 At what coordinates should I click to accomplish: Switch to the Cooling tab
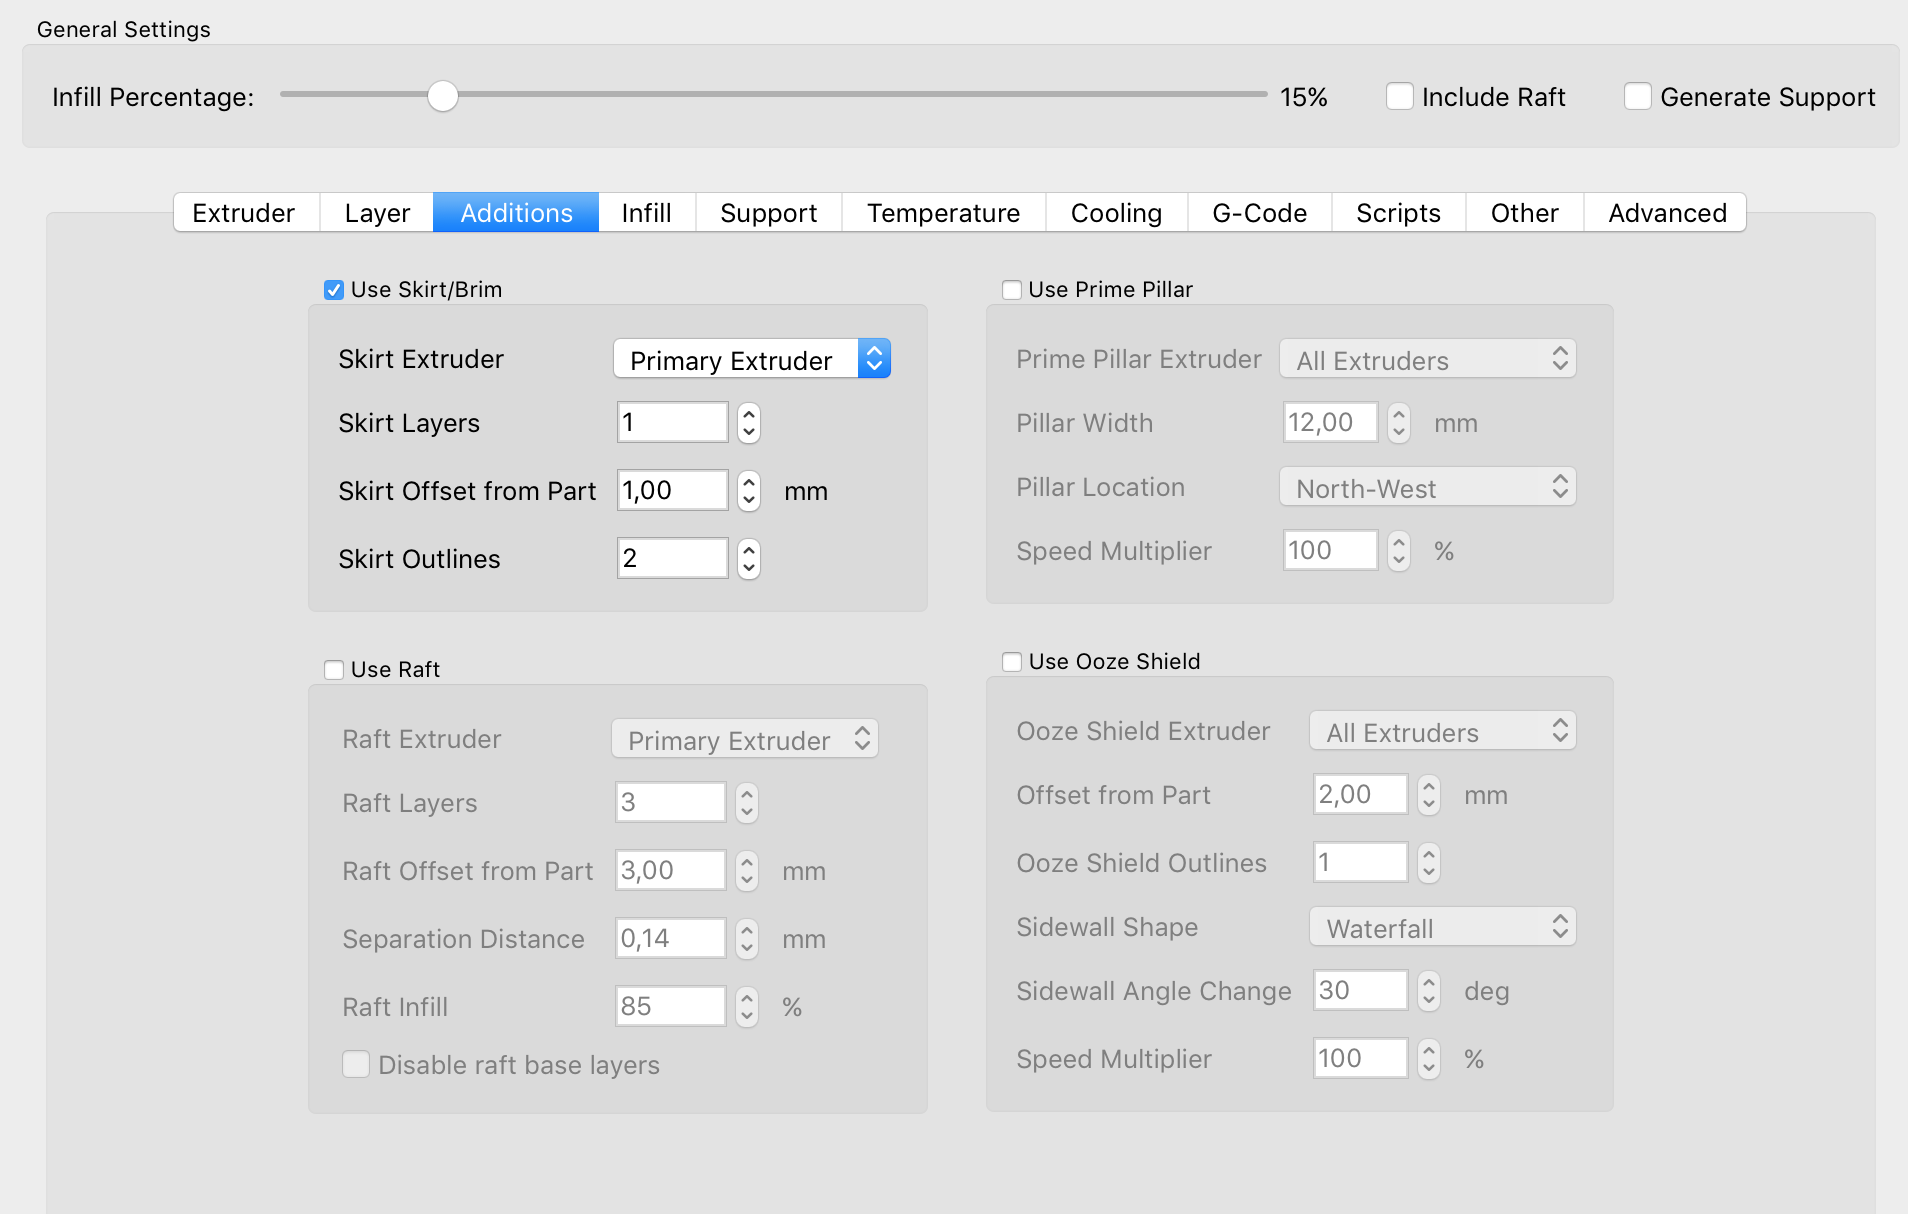pyautogui.click(x=1116, y=213)
